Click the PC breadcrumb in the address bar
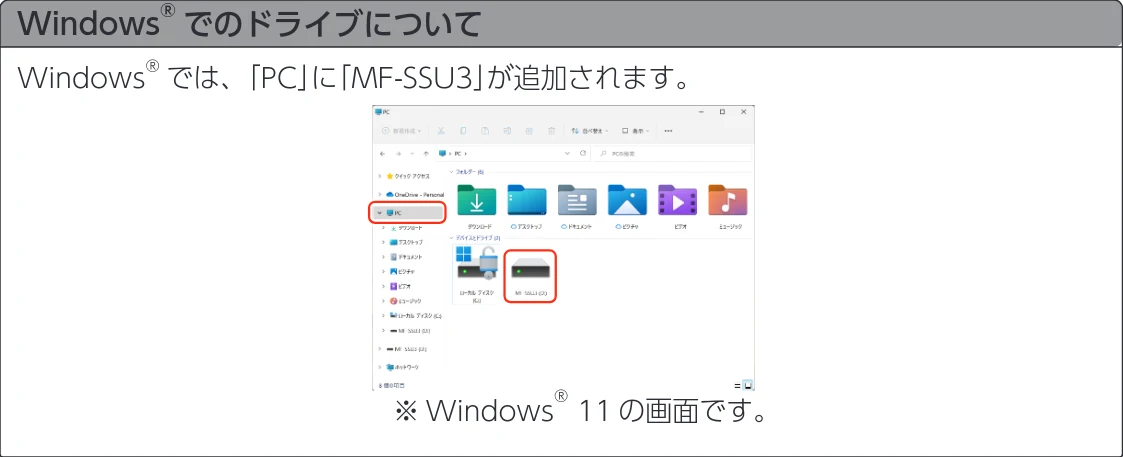1123x457 pixels. click(x=458, y=153)
